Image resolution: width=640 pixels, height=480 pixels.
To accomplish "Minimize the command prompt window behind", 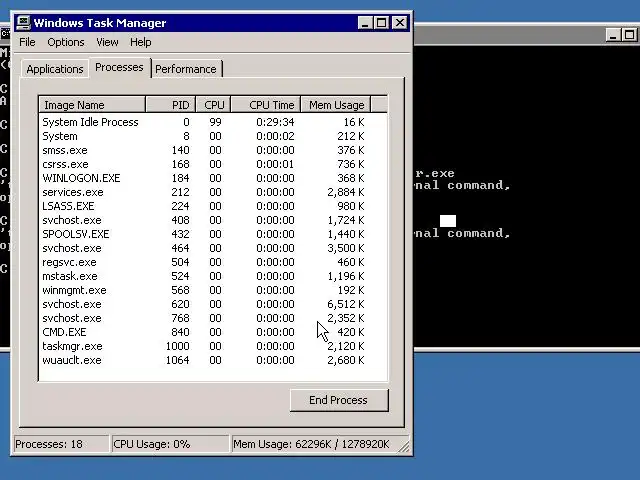I will point(612,35).
